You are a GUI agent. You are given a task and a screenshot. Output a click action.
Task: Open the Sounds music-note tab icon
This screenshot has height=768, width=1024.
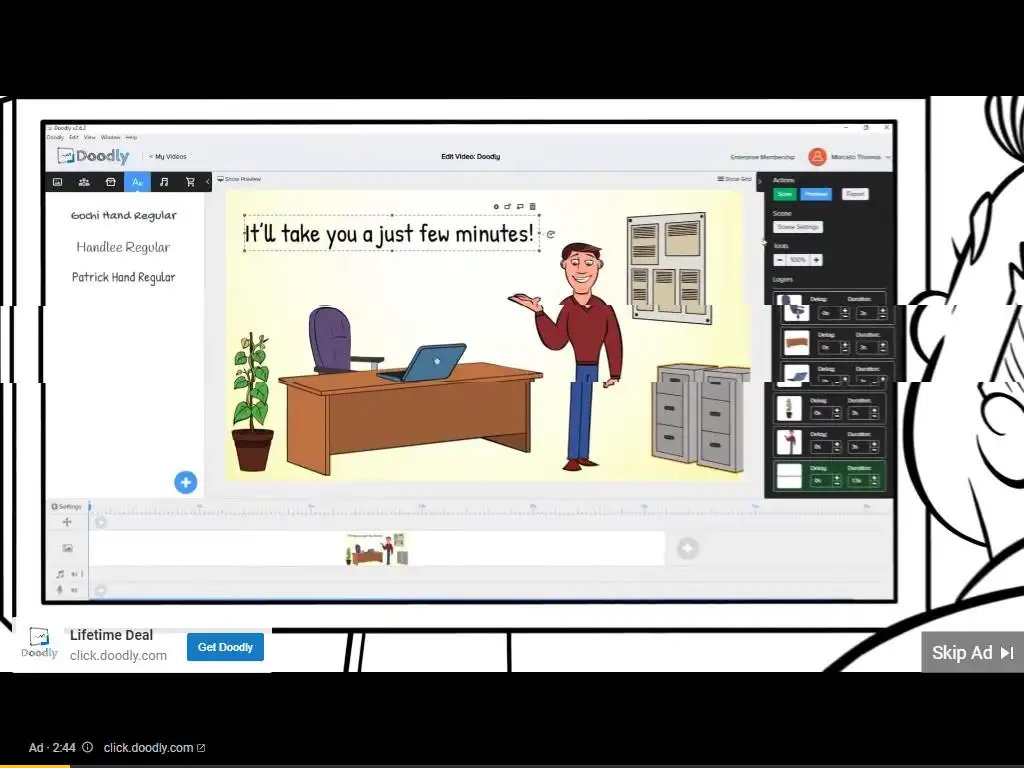pos(164,182)
